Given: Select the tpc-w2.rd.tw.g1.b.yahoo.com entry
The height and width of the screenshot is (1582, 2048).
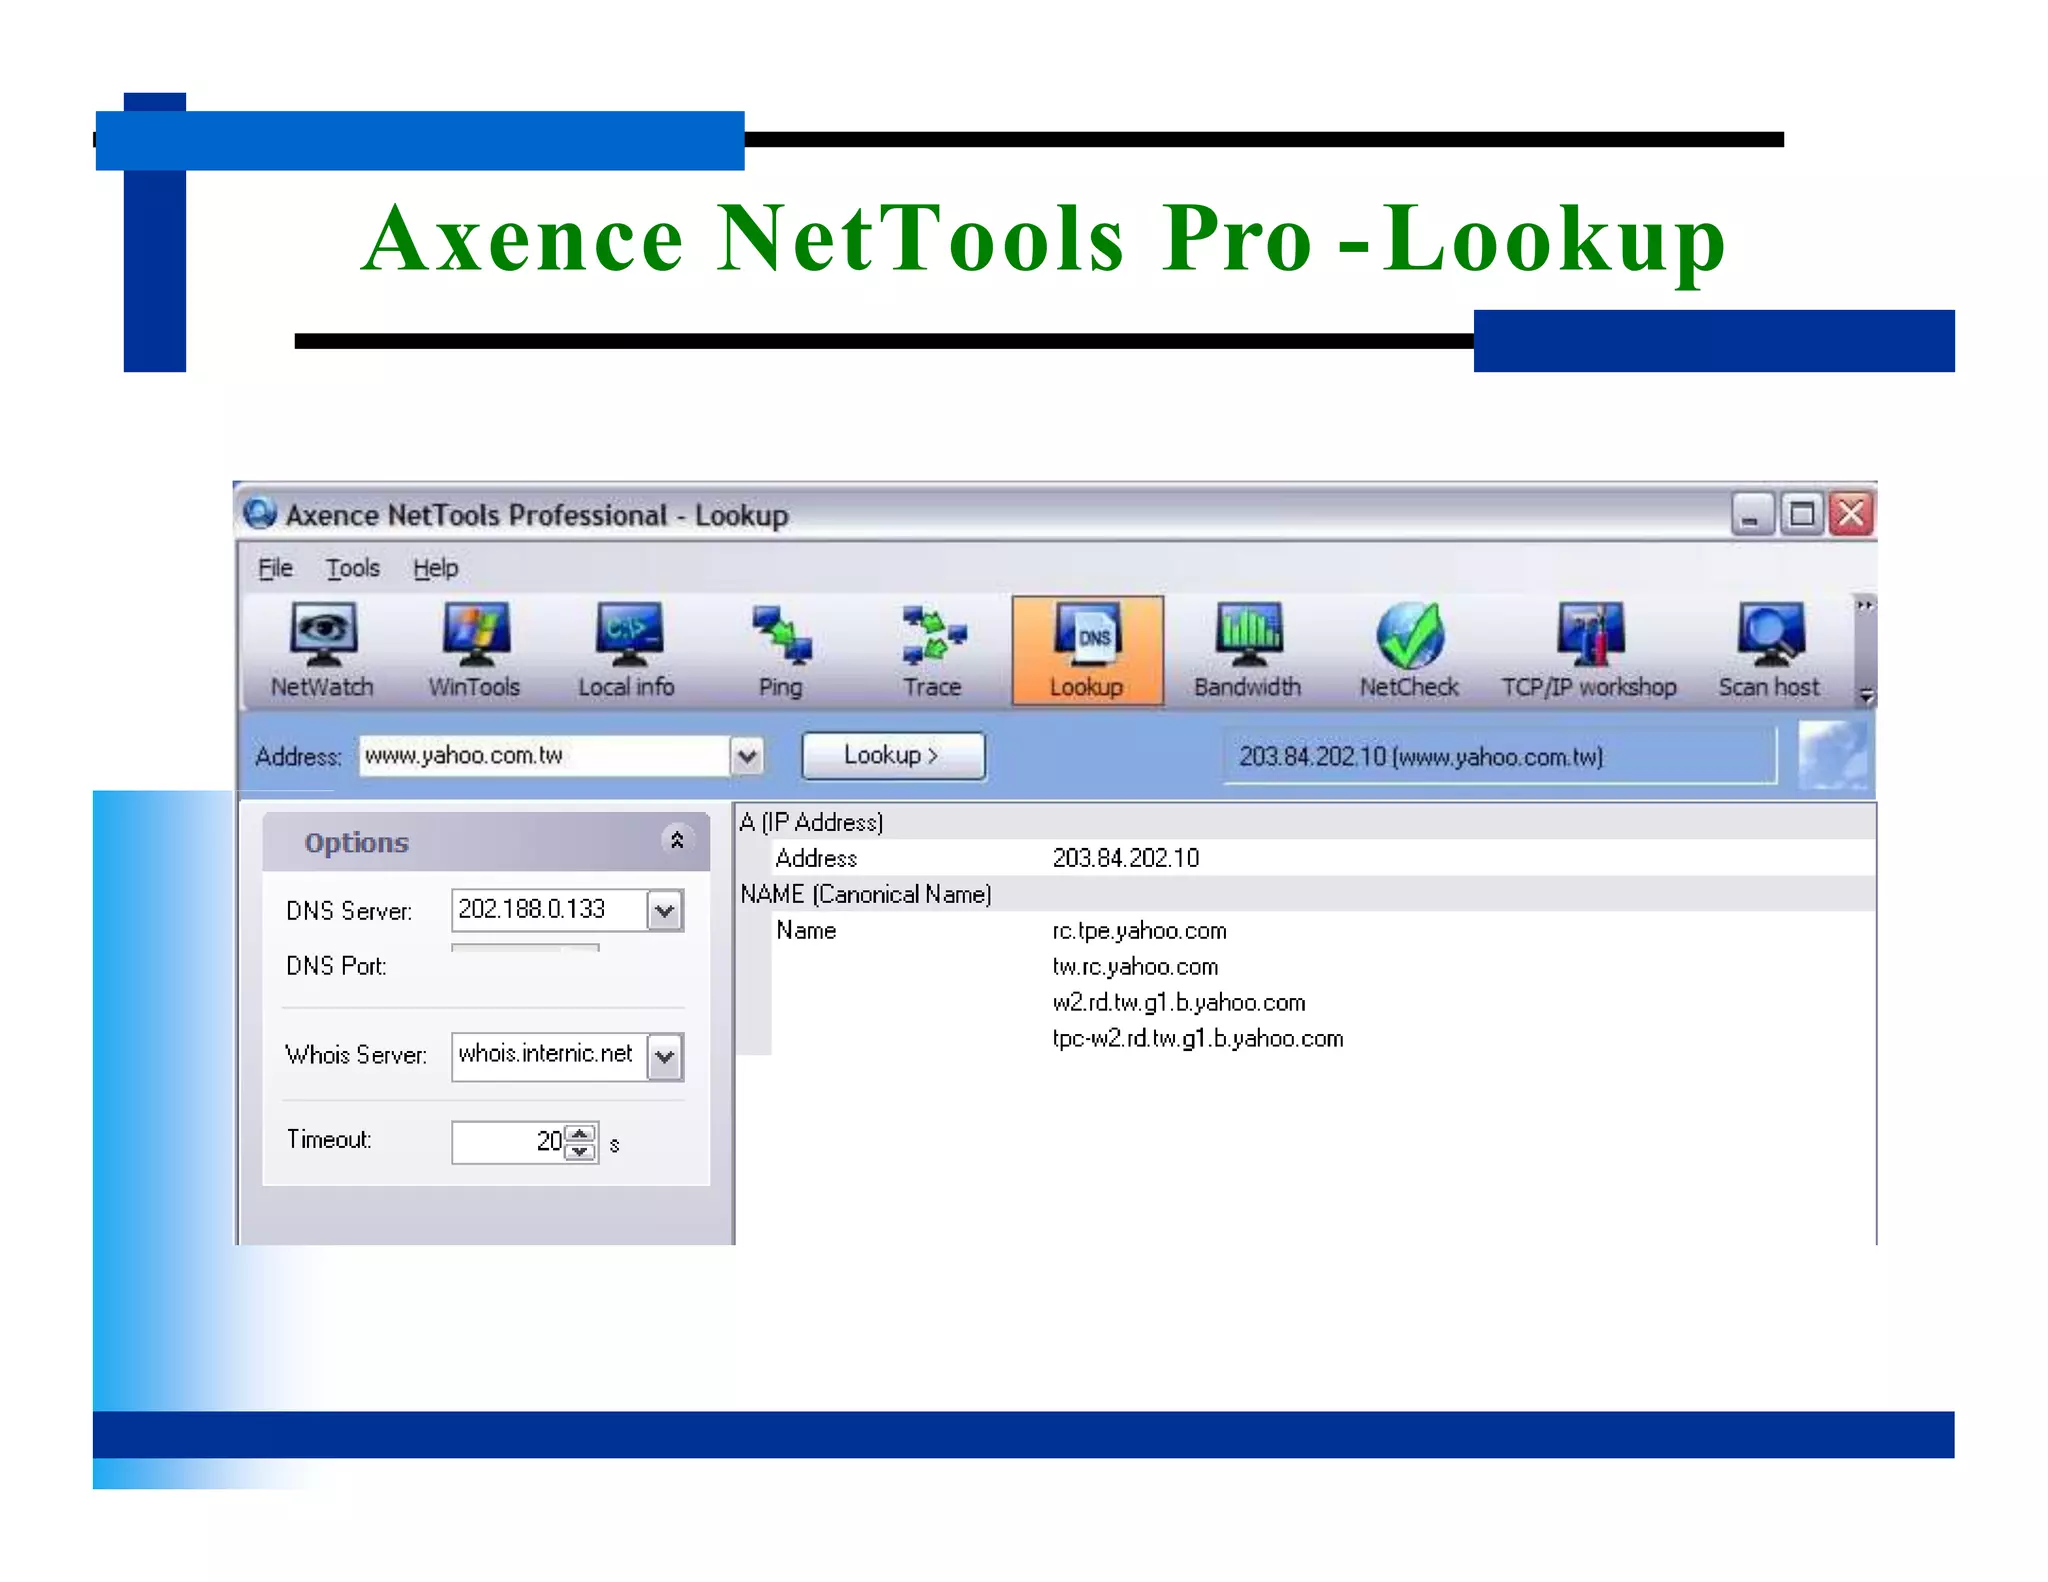Looking at the screenshot, I should [1197, 1039].
